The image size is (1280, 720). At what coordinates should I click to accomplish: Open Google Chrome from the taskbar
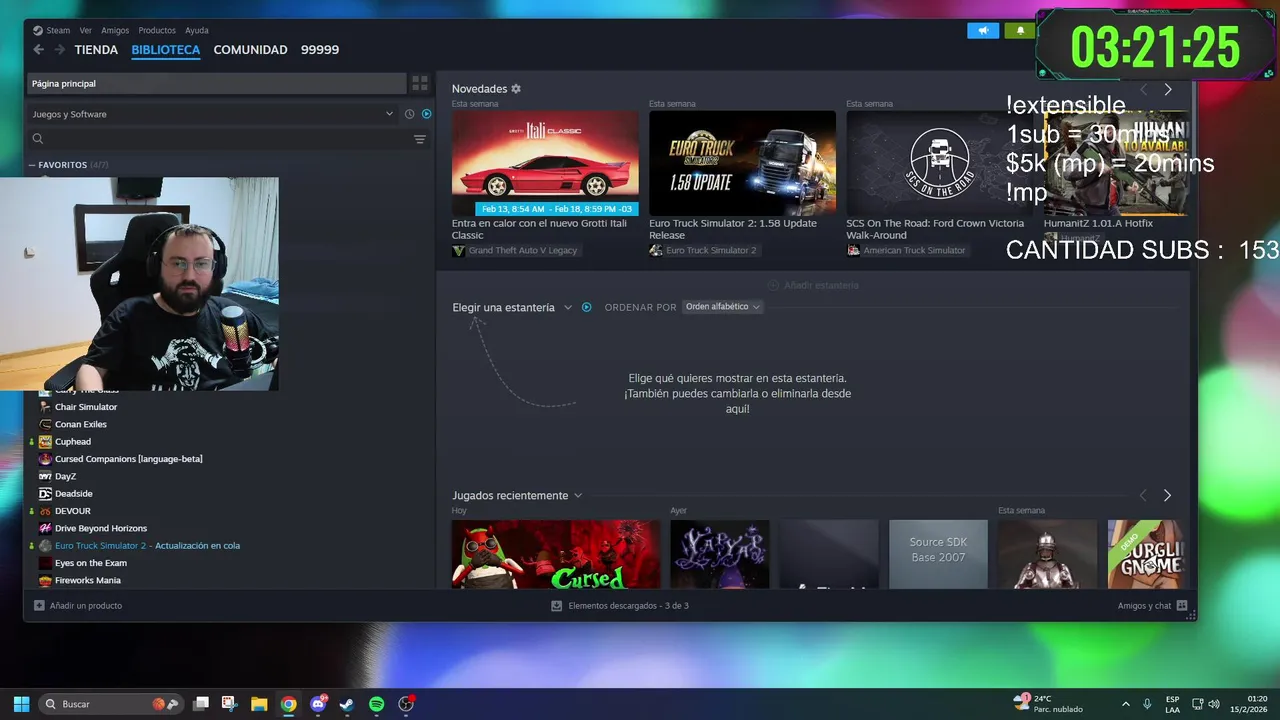point(288,704)
